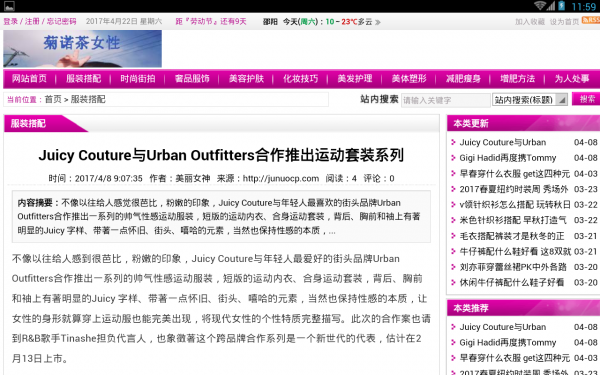
Task: Tap the battery status icon
Action: coord(562,6)
